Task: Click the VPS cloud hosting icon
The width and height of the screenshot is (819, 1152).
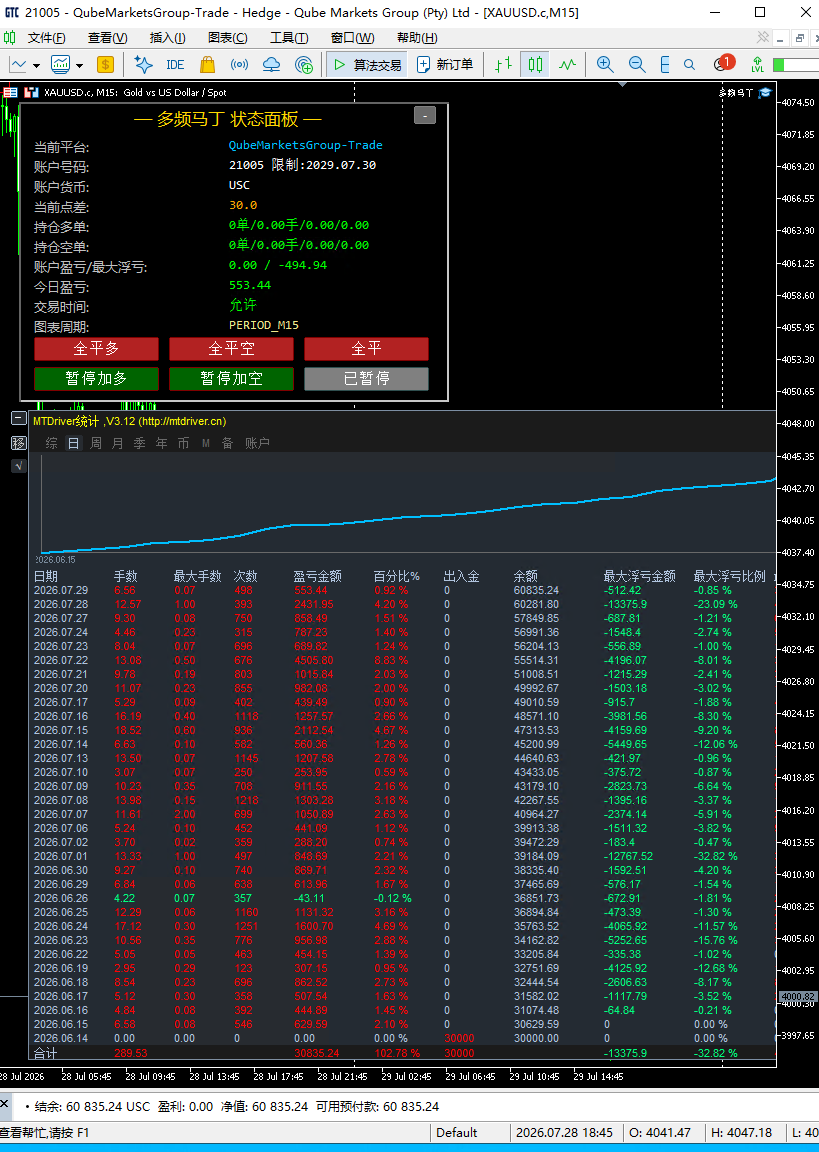Action: pyautogui.click(x=272, y=65)
